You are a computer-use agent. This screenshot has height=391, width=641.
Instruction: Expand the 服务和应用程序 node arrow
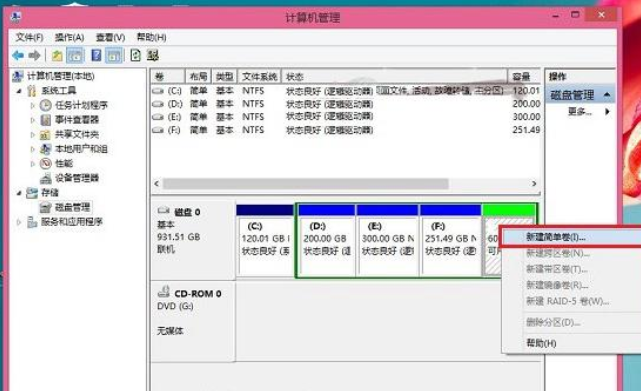[x=19, y=222]
